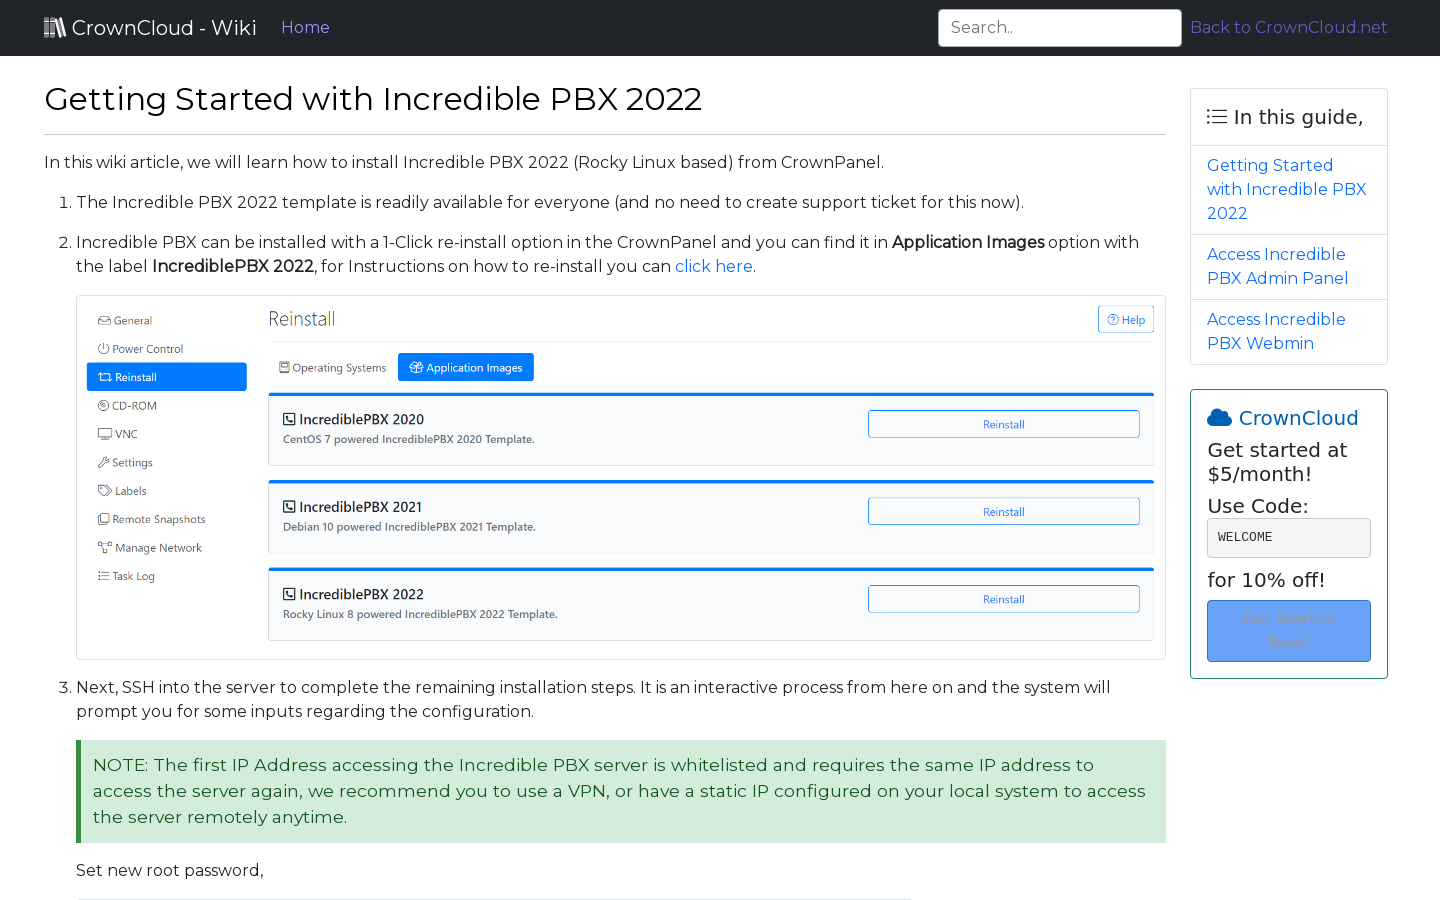Click the 'Set new root password,' text
The width and height of the screenshot is (1440, 900).
point(170,870)
